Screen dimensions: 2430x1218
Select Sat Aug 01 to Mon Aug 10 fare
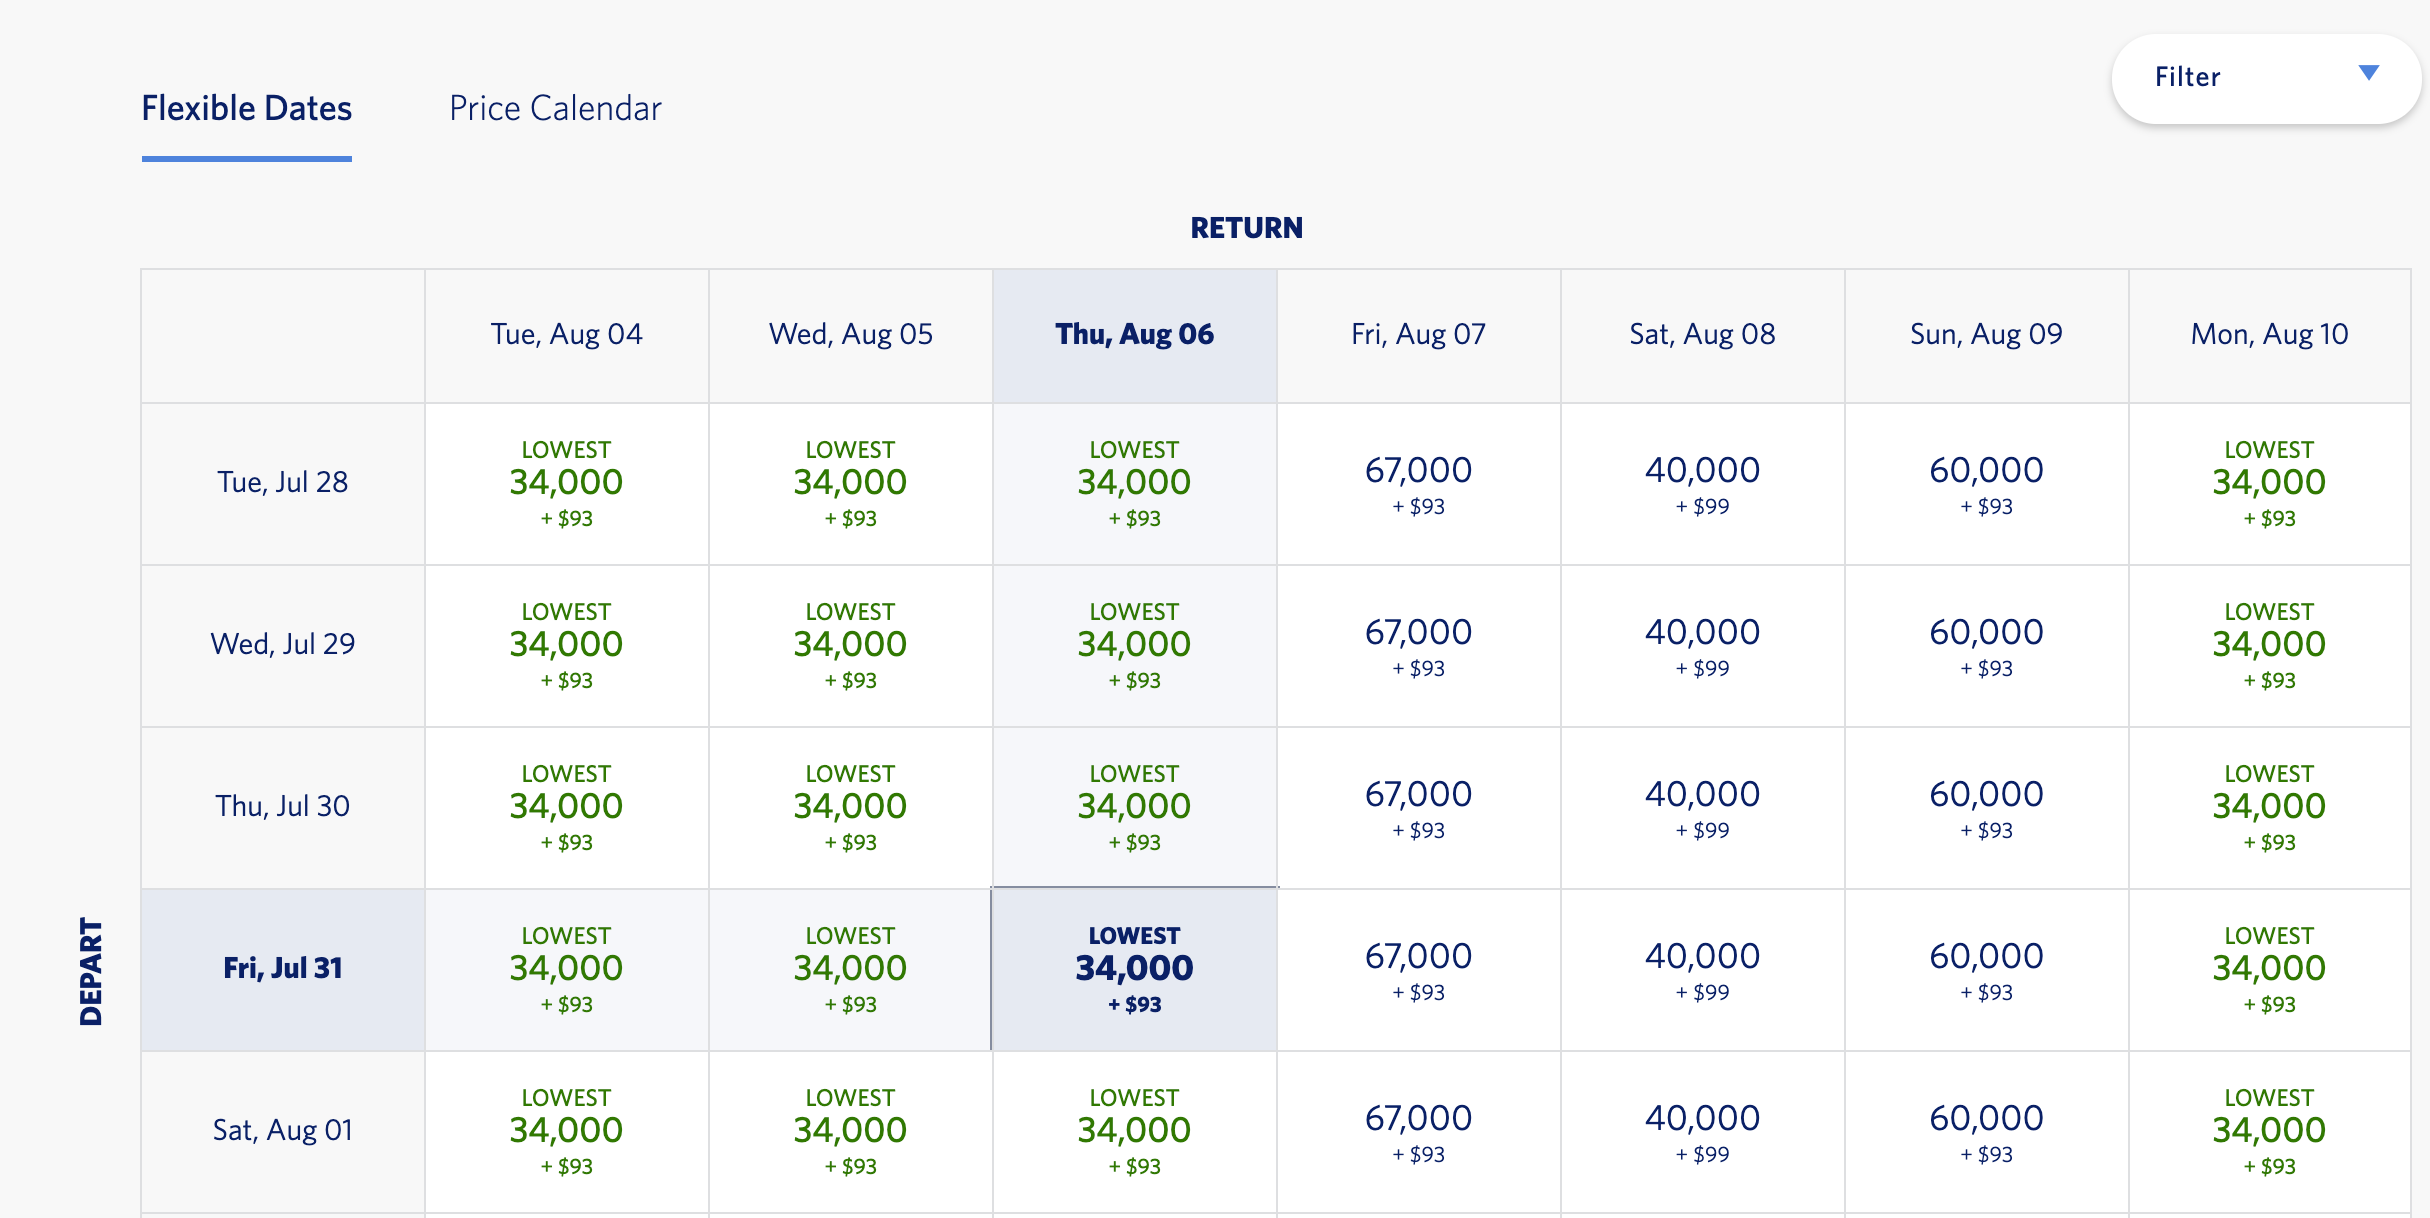pos(2269,1131)
